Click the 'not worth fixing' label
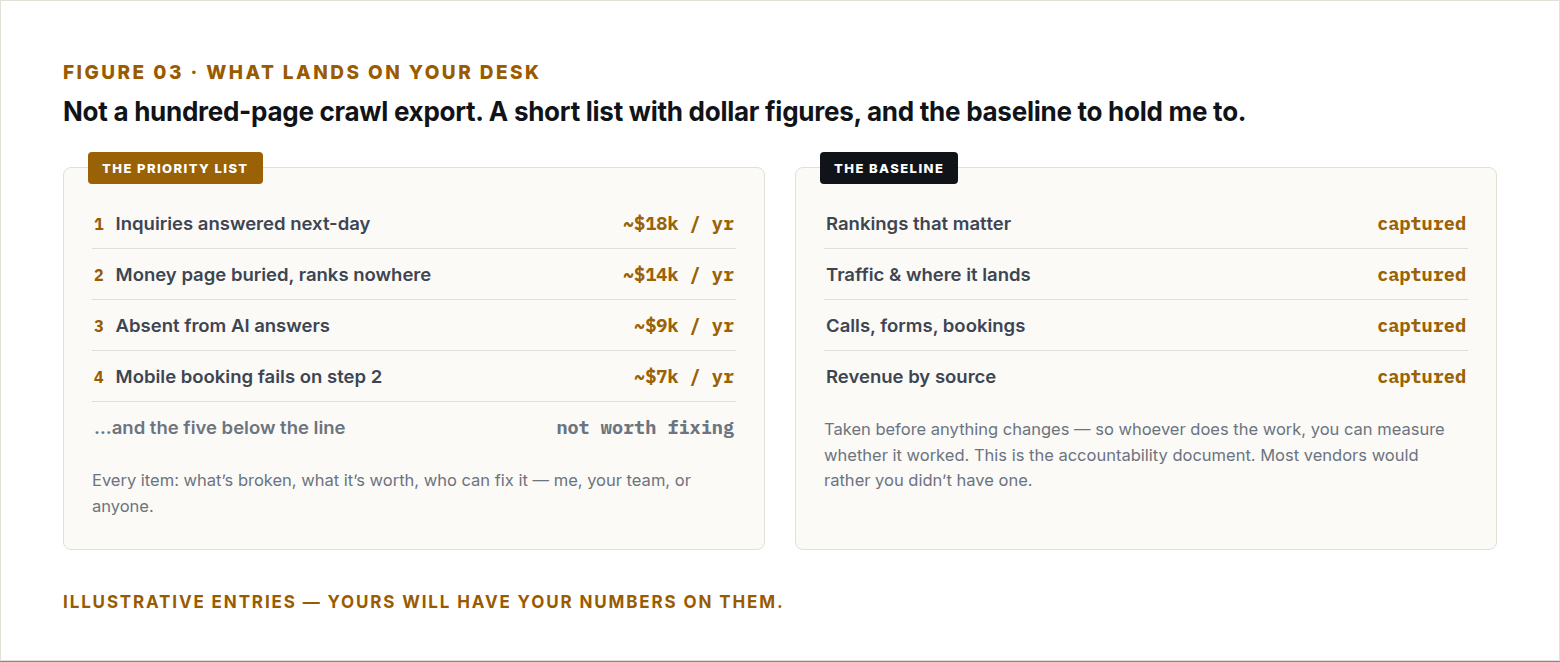 pos(645,428)
